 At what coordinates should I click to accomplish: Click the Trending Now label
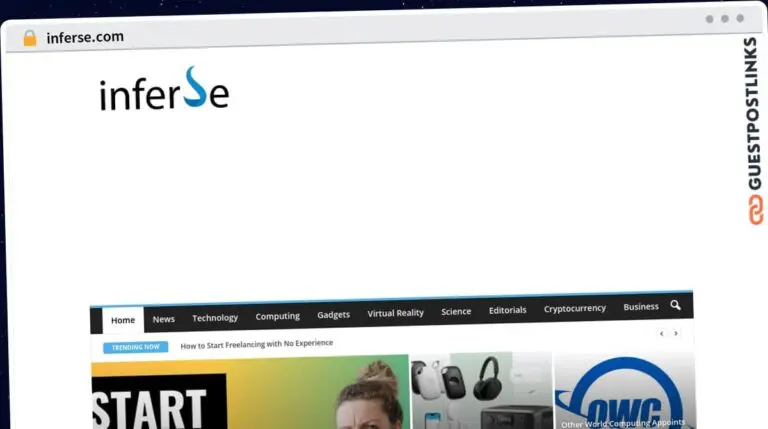136,347
